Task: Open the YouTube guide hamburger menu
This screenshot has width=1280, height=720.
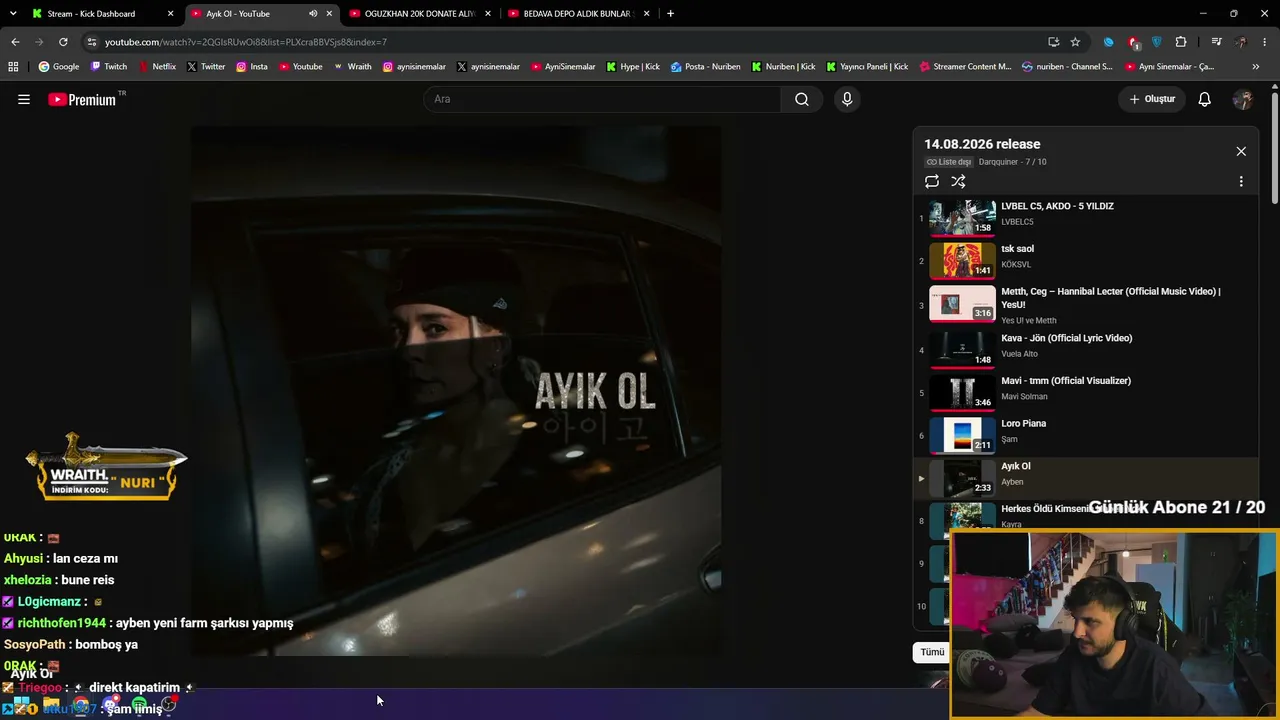Action: [24, 99]
